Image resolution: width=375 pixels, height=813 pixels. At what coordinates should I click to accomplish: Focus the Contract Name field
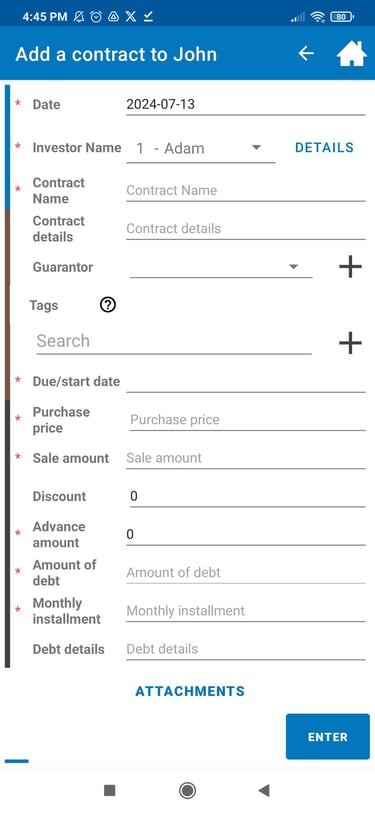click(246, 191)
